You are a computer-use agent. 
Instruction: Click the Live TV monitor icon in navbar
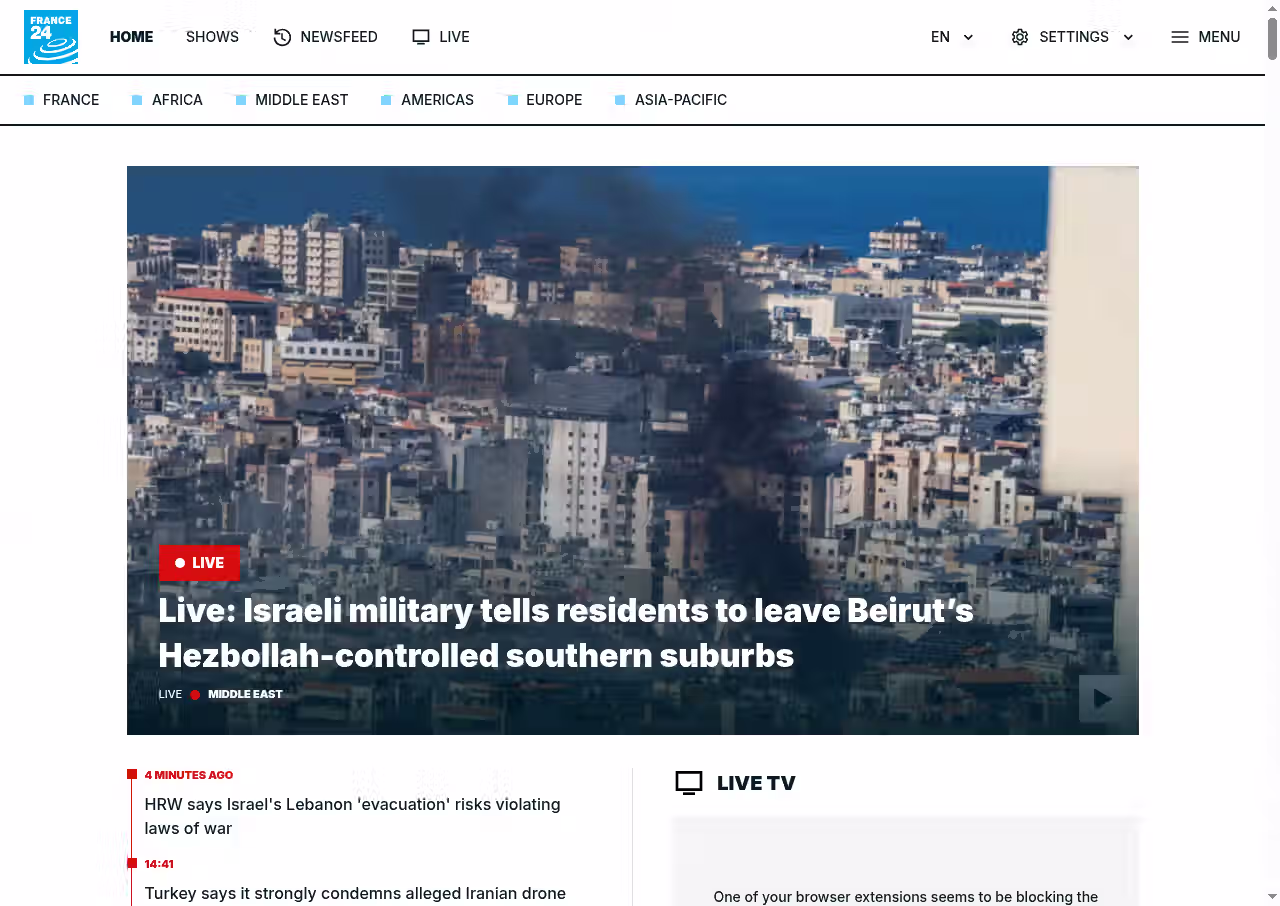(x=421, y=37)
